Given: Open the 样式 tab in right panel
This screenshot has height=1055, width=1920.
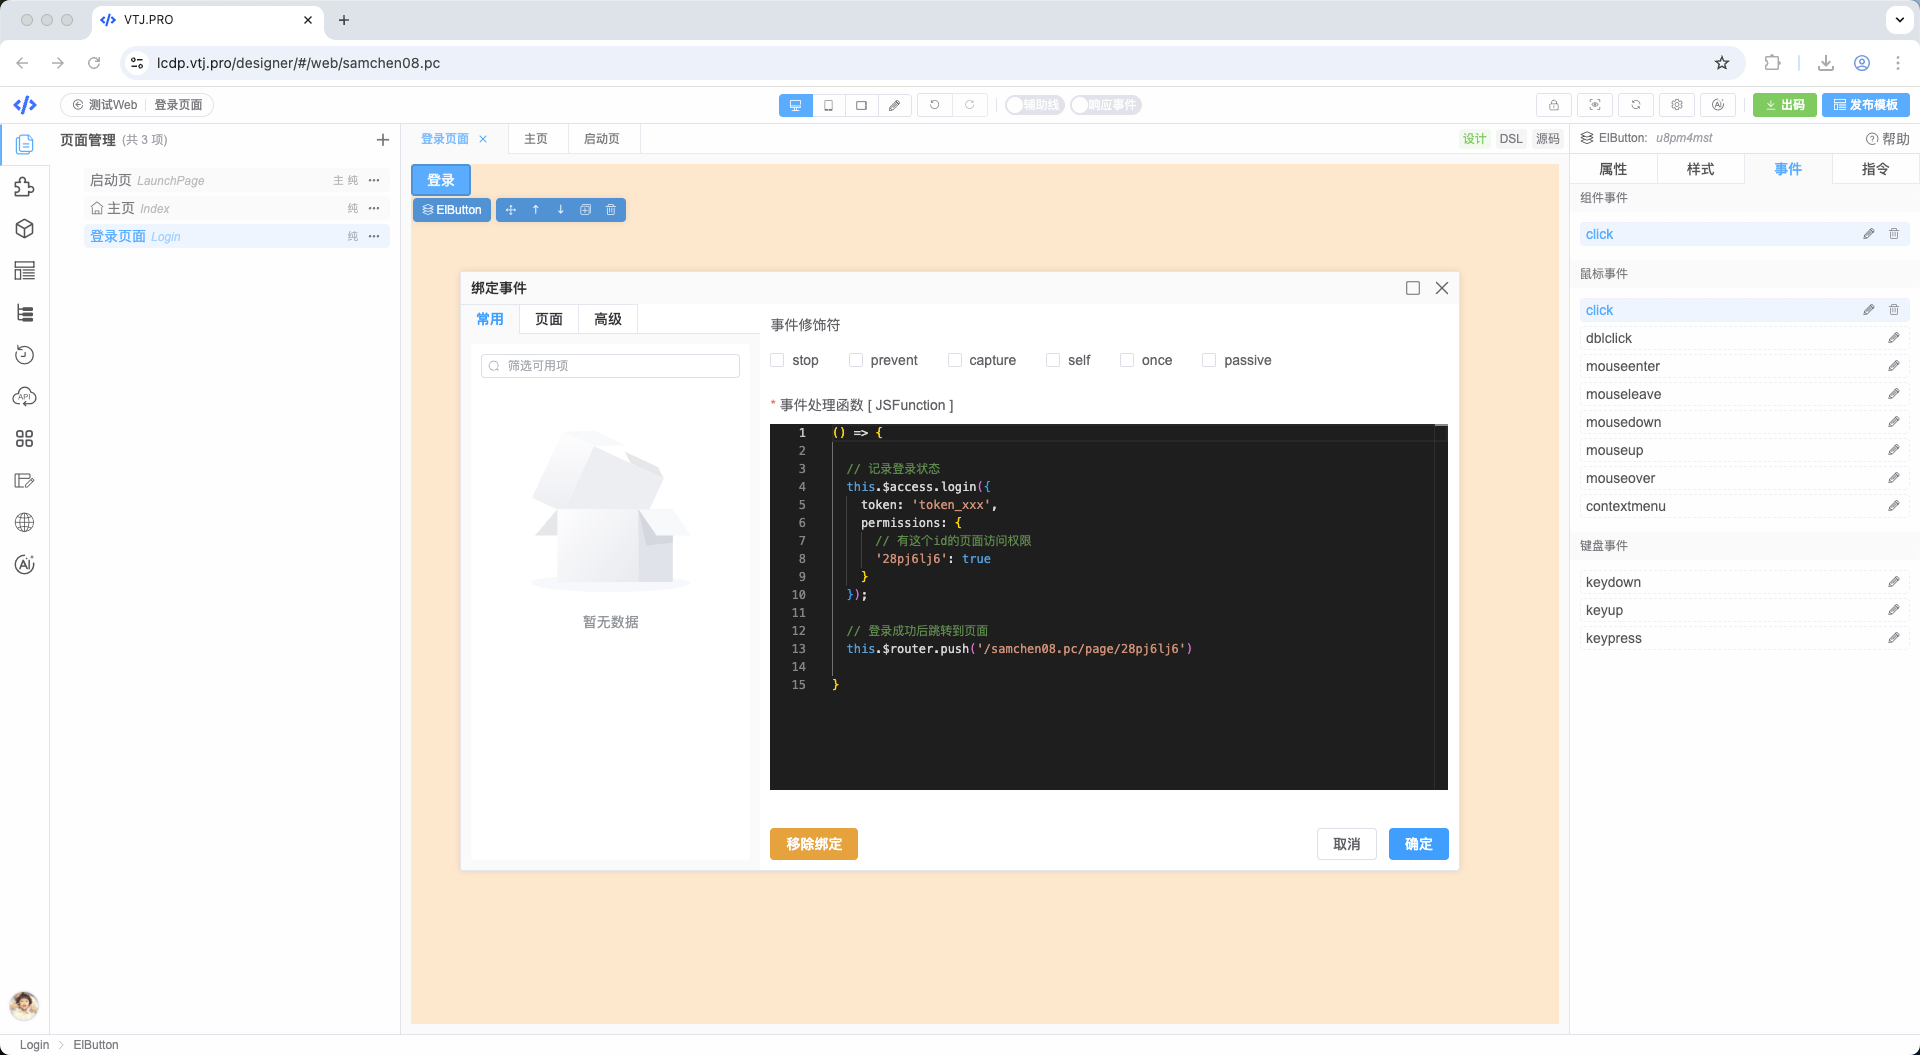Looking at the screenshot, I should pyautogui.click(x=1700, y=169).
